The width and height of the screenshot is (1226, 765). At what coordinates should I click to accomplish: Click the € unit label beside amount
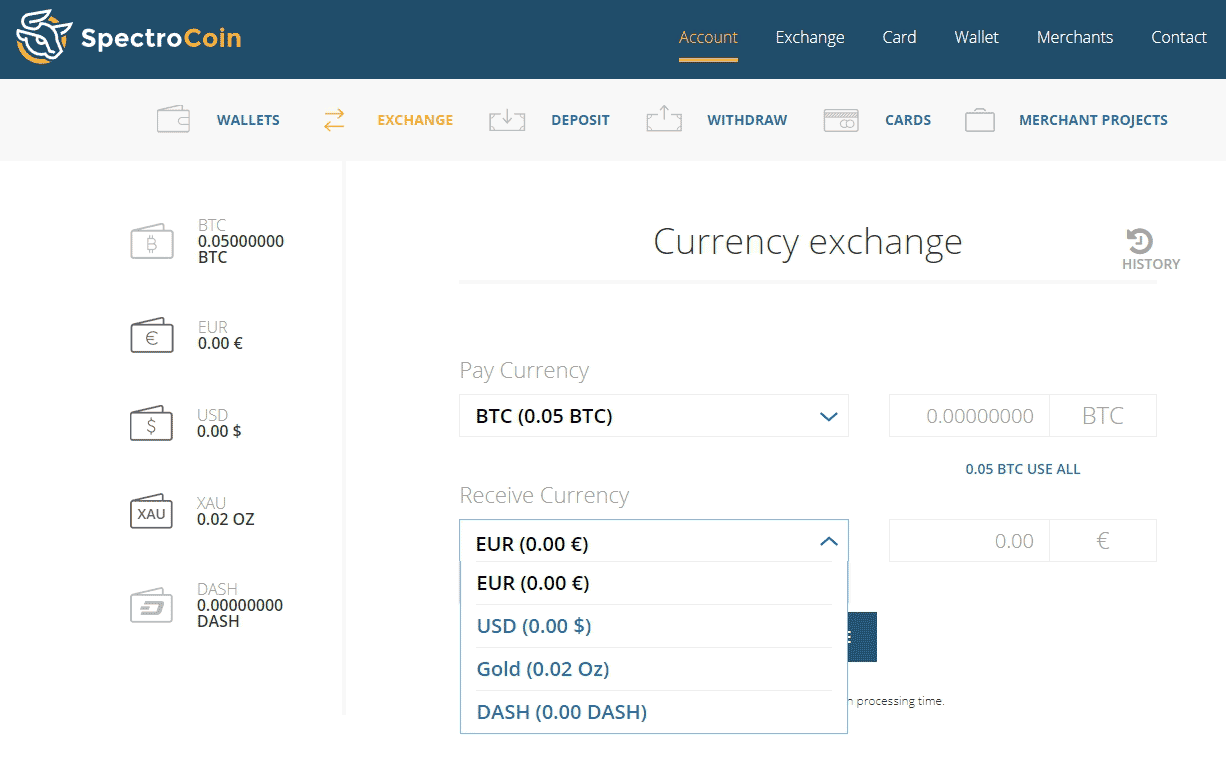coord(1103,541)
